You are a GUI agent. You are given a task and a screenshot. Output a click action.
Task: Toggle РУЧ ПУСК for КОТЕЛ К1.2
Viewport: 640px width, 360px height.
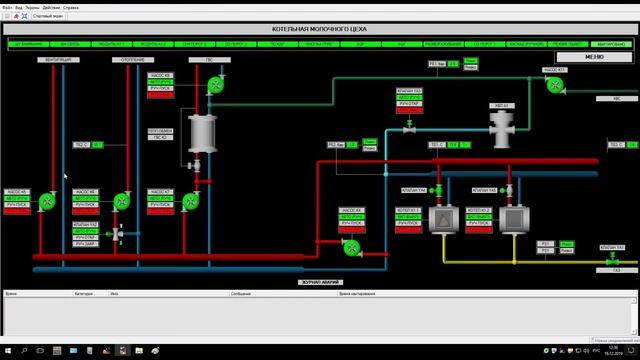point(479,223)
